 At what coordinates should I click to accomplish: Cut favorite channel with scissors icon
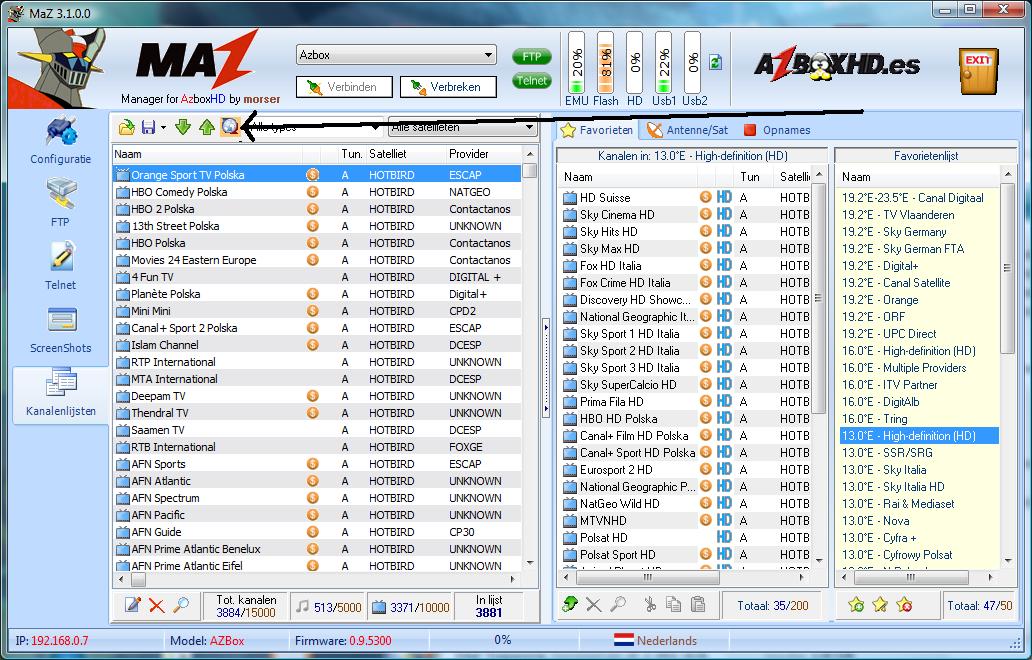pos(650,604)
